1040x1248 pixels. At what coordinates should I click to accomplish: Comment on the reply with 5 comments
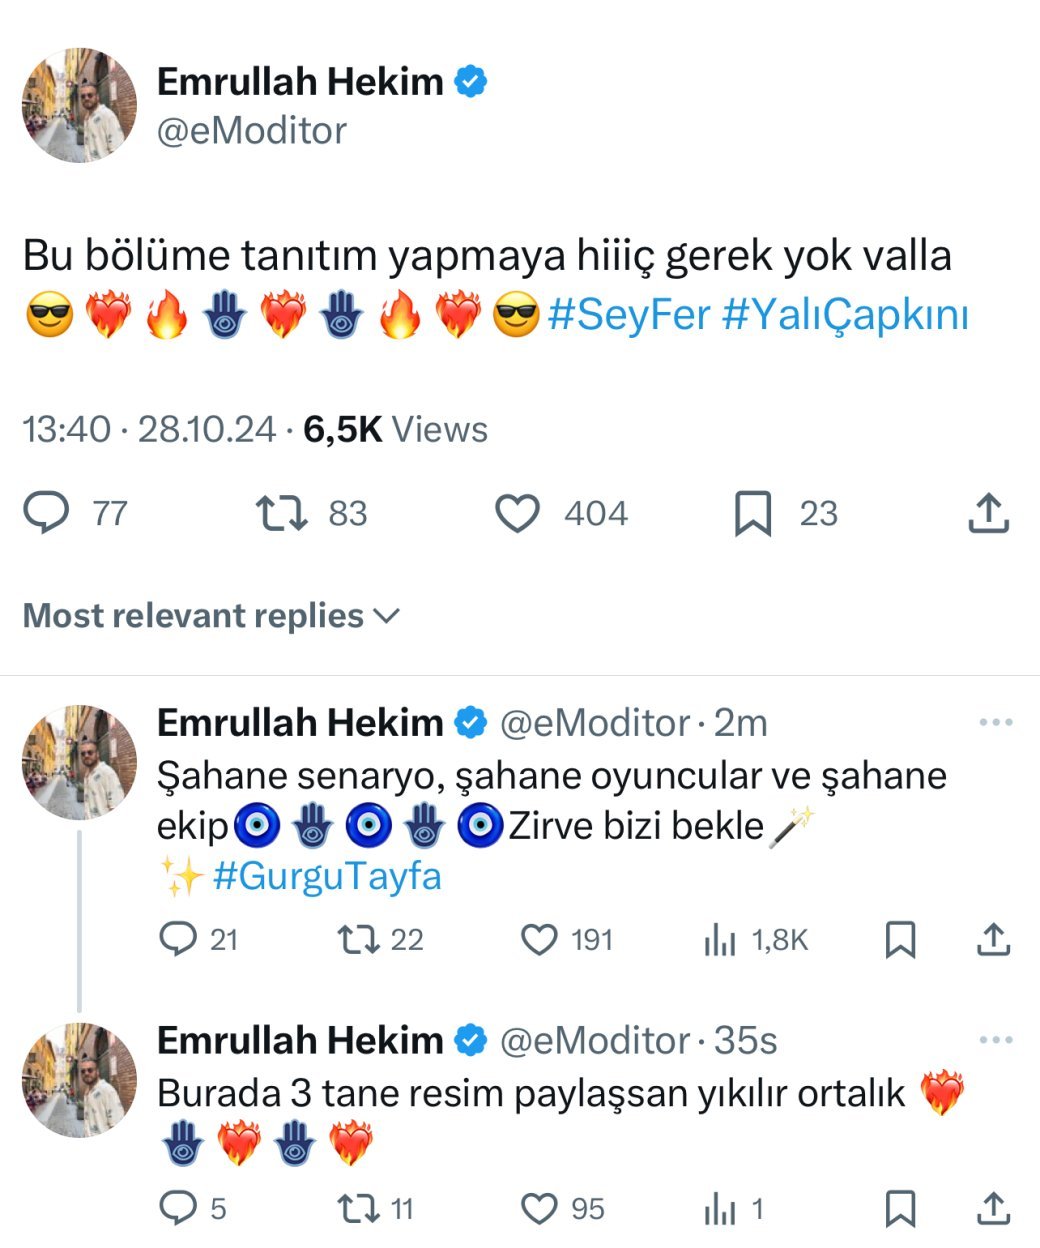pyautogui.click(x=178, y=1209)
